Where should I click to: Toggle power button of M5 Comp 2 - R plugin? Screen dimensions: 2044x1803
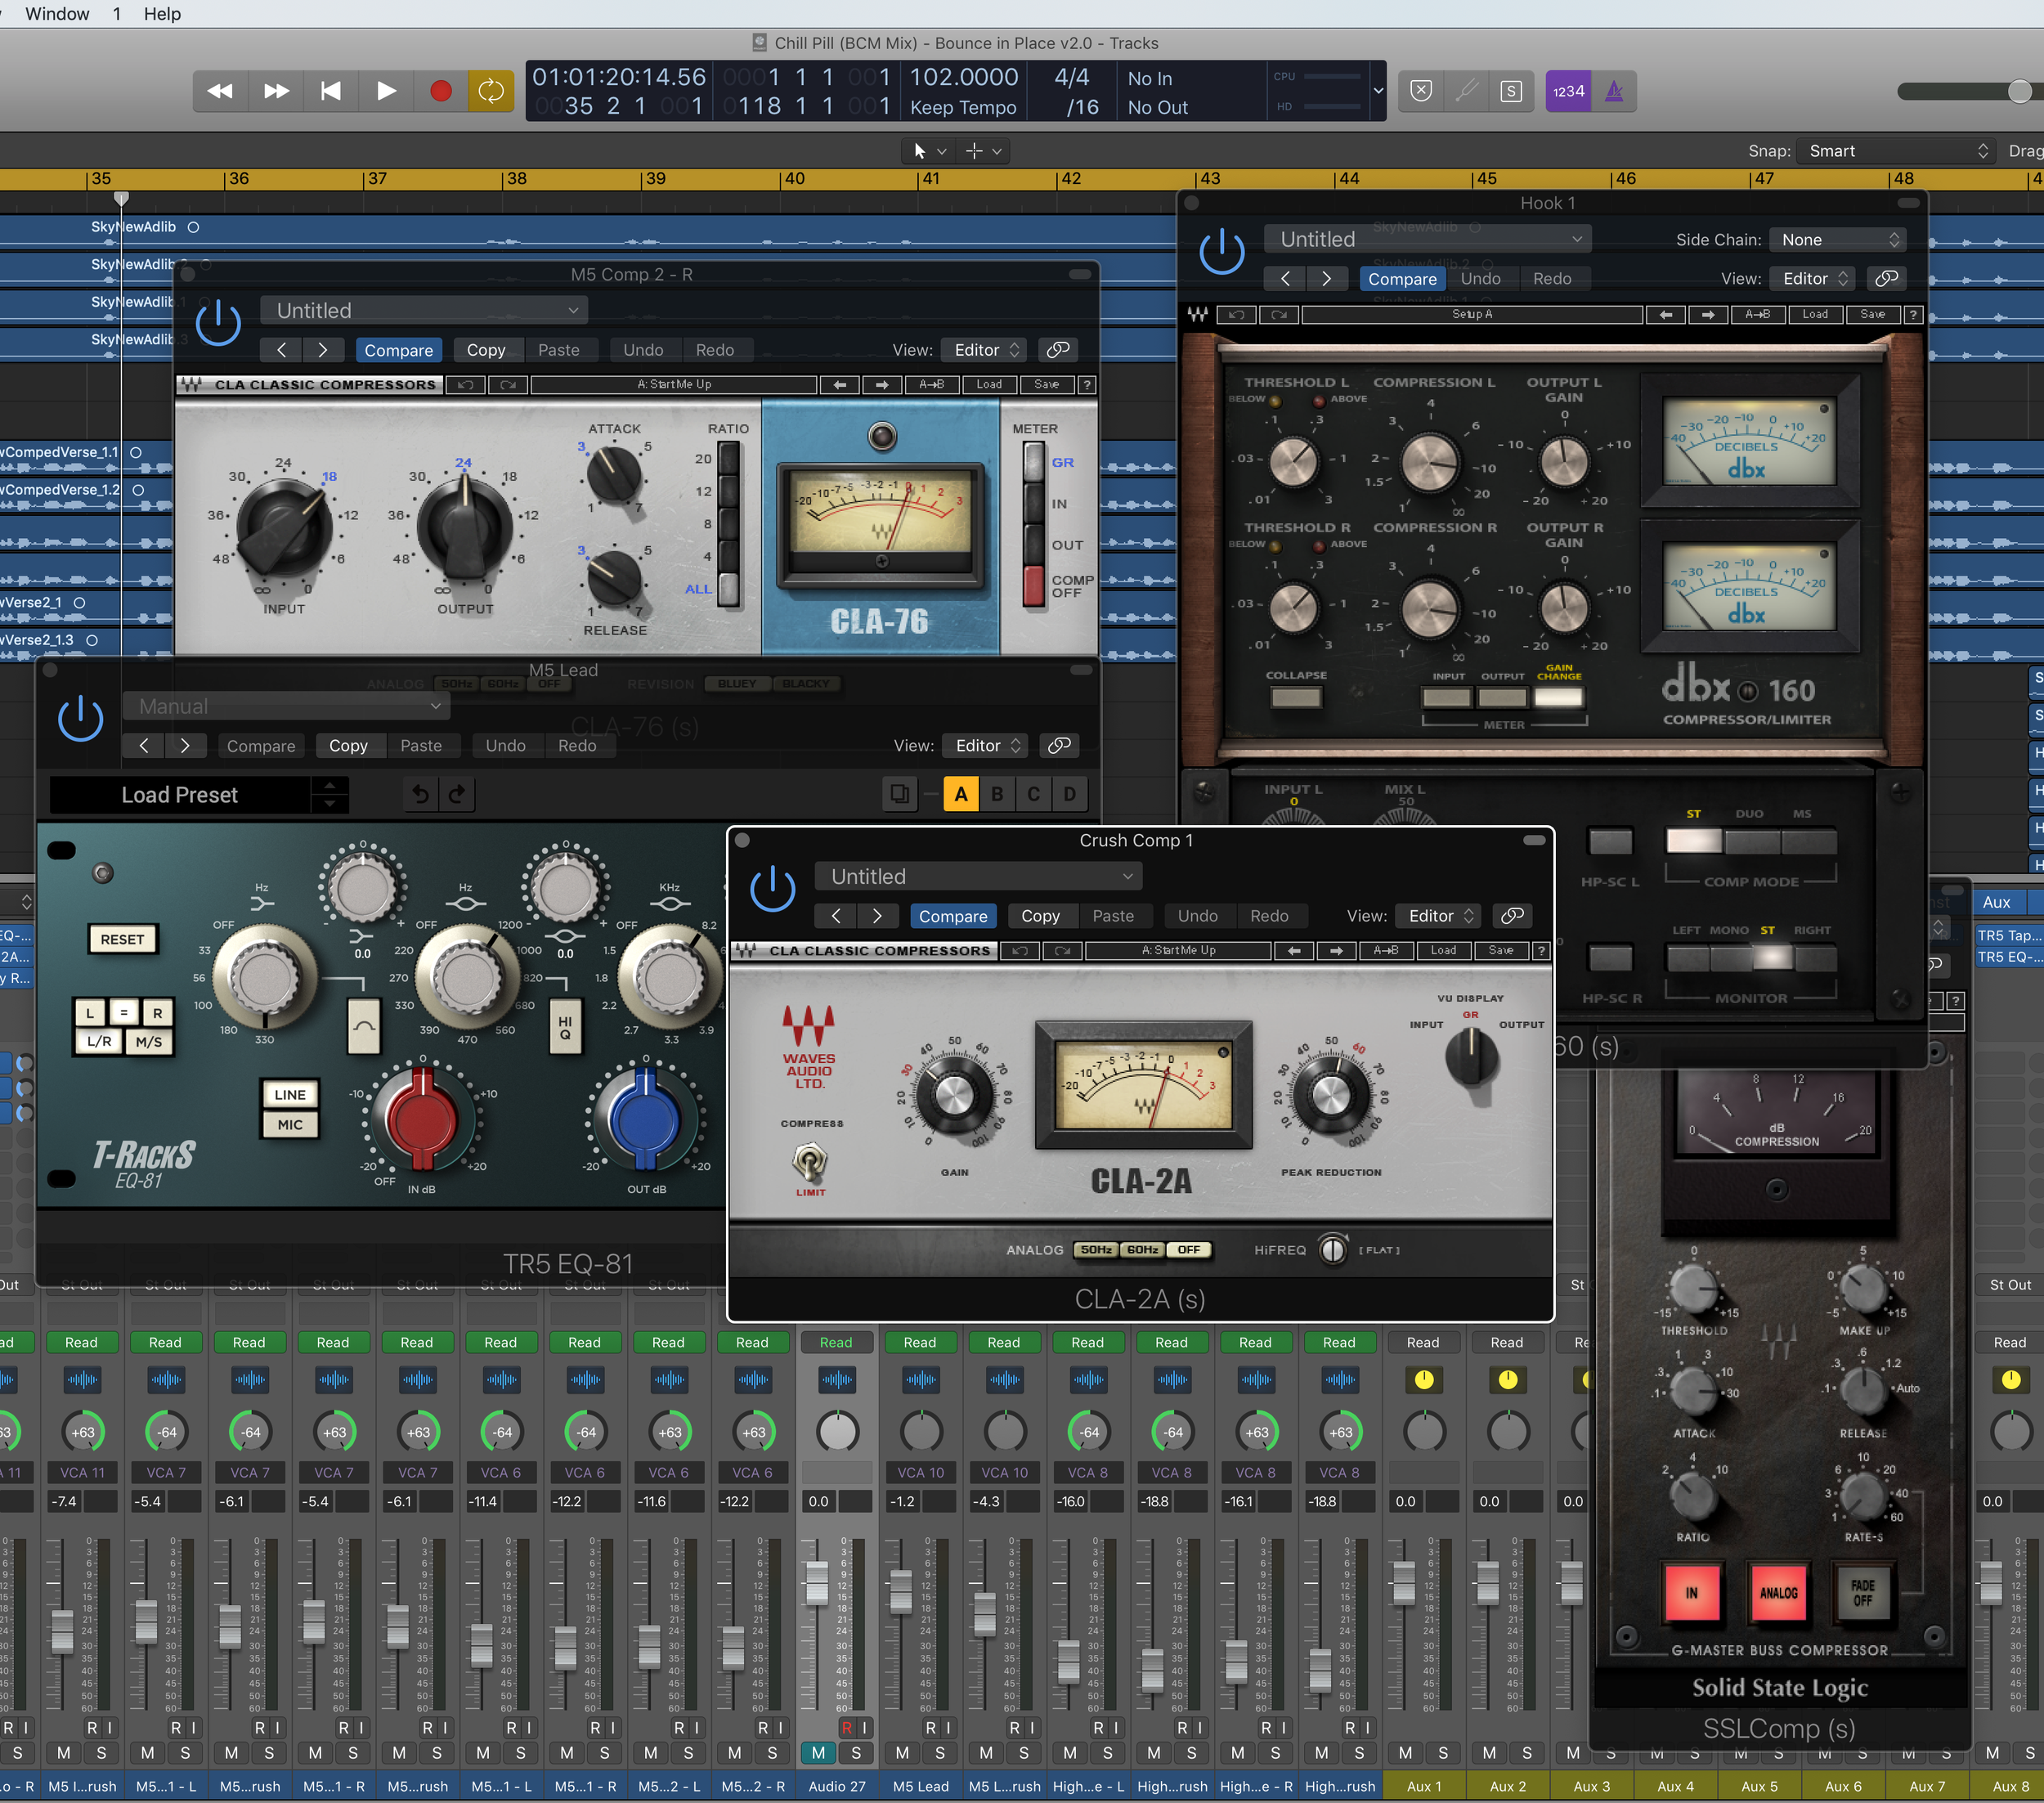pyautogui.click(x=218, y=324)
